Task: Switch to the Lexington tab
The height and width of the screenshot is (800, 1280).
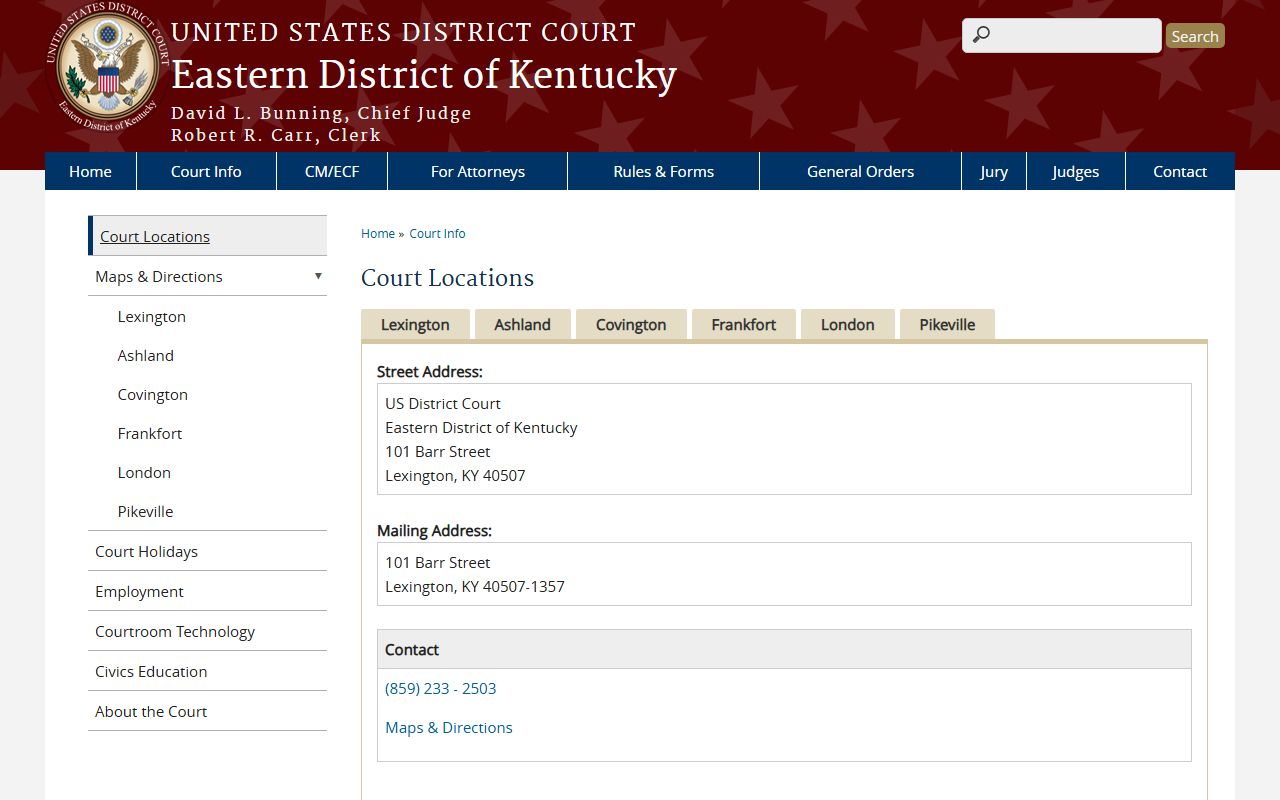Action: [x=415, y=325]
